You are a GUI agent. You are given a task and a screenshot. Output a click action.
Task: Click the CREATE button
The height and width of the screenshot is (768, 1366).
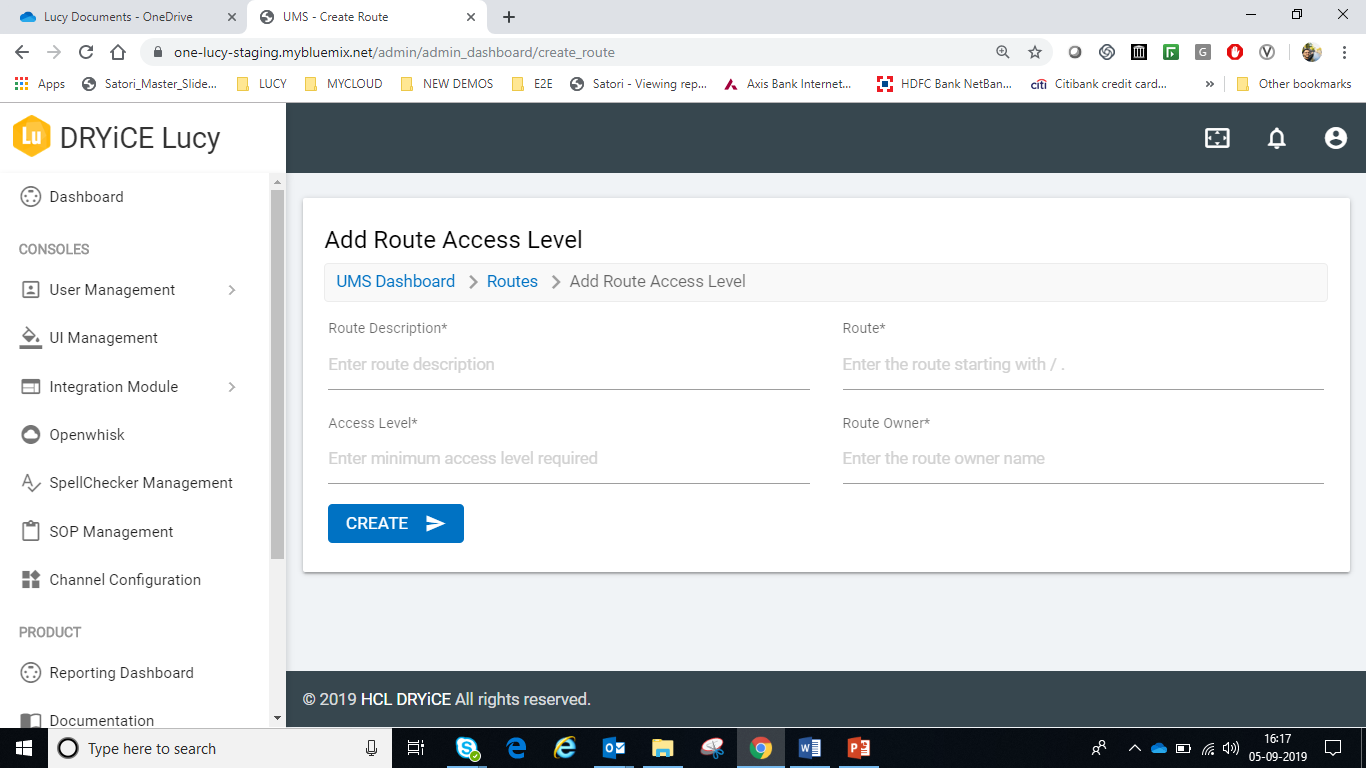(x=396, y=523)
